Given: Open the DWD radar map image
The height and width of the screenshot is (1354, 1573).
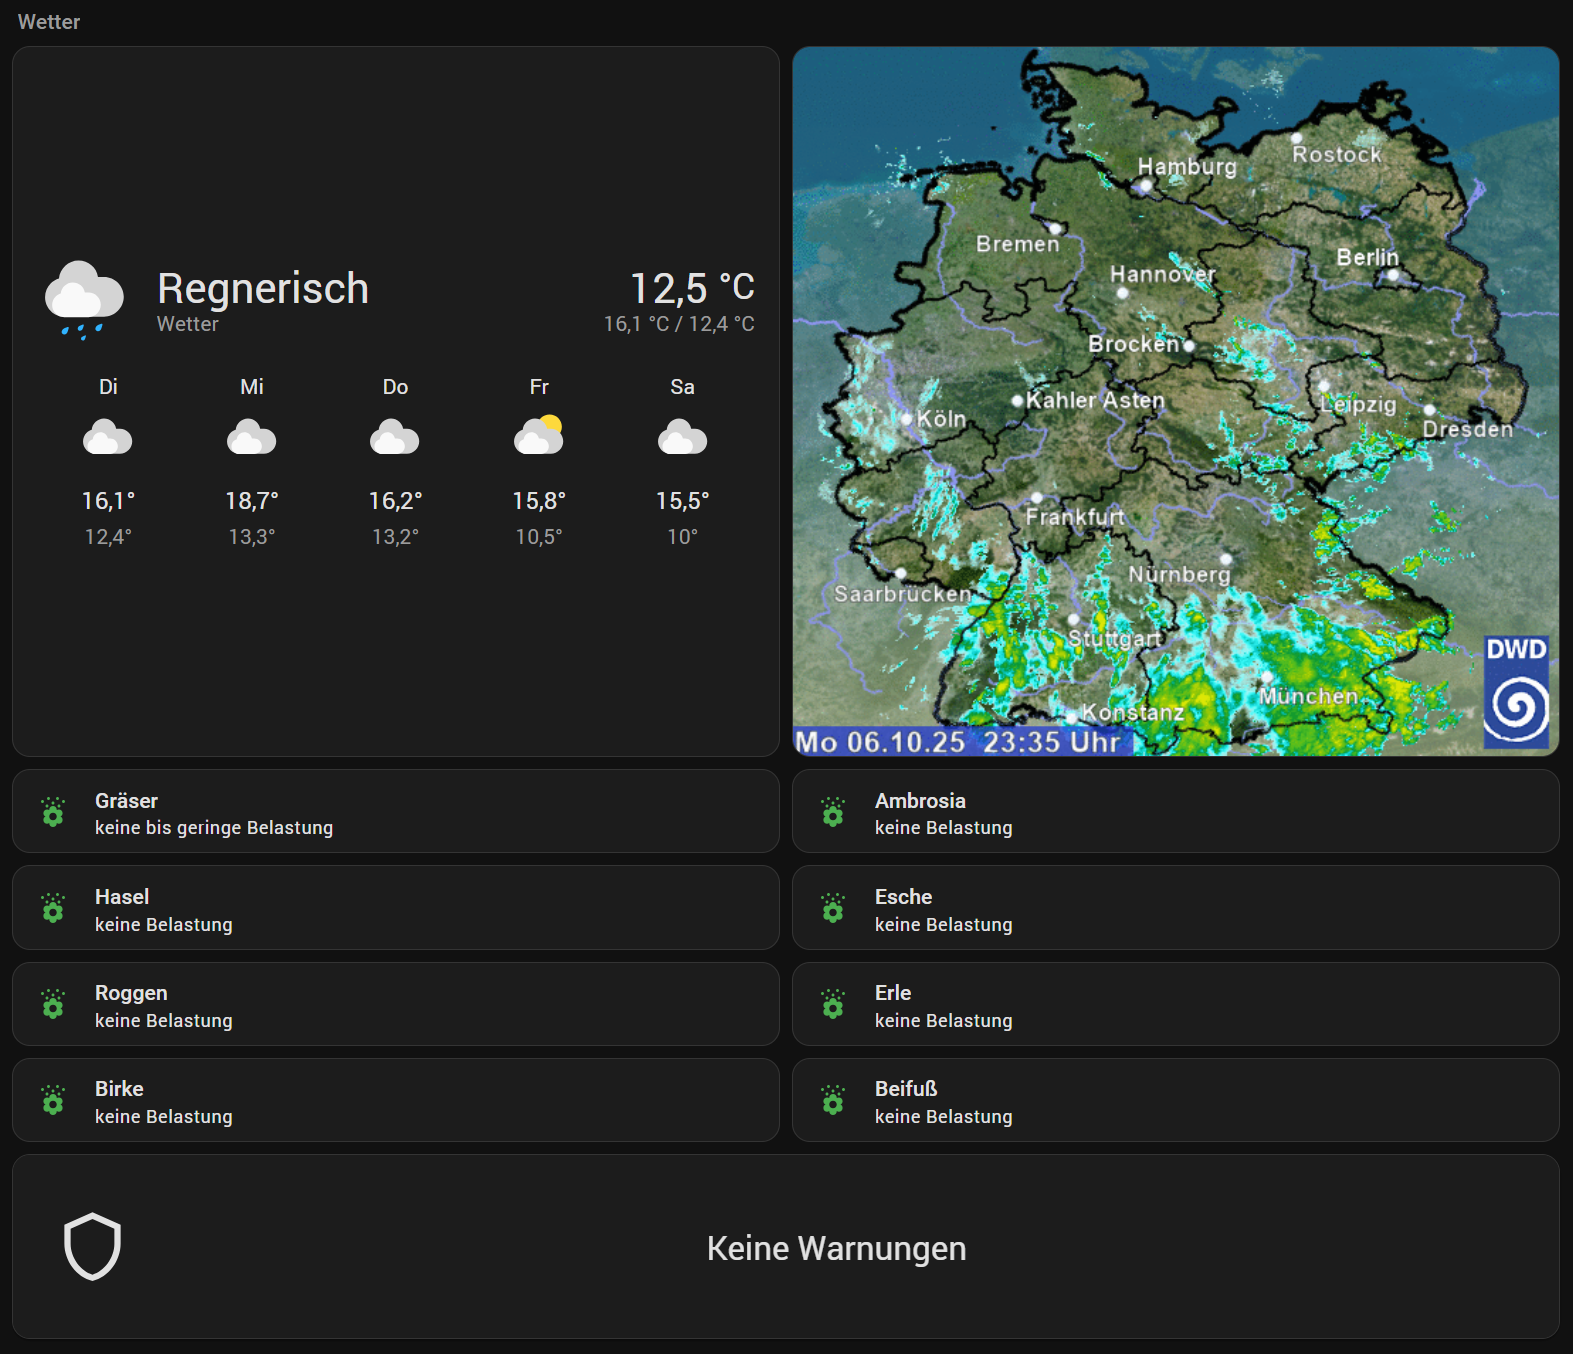Looking at the screenshot, I should pos(1175,400).
